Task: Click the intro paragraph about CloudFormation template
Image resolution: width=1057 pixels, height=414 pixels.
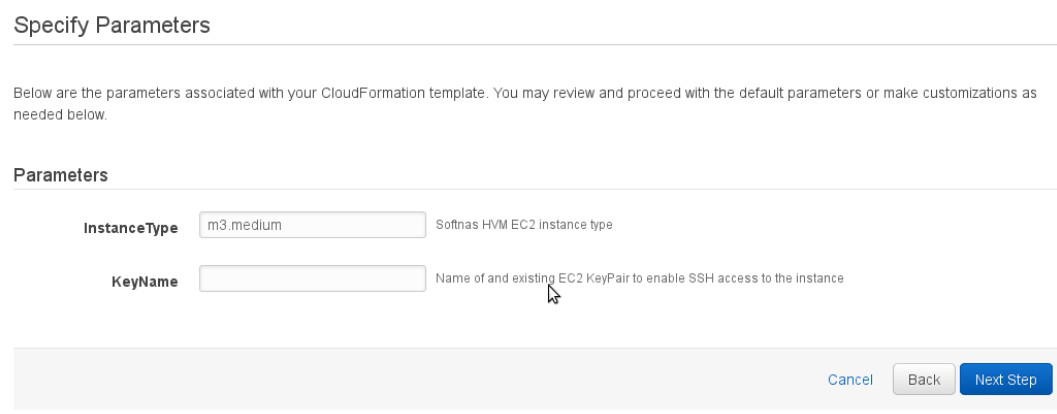Action: click(525, 104)
